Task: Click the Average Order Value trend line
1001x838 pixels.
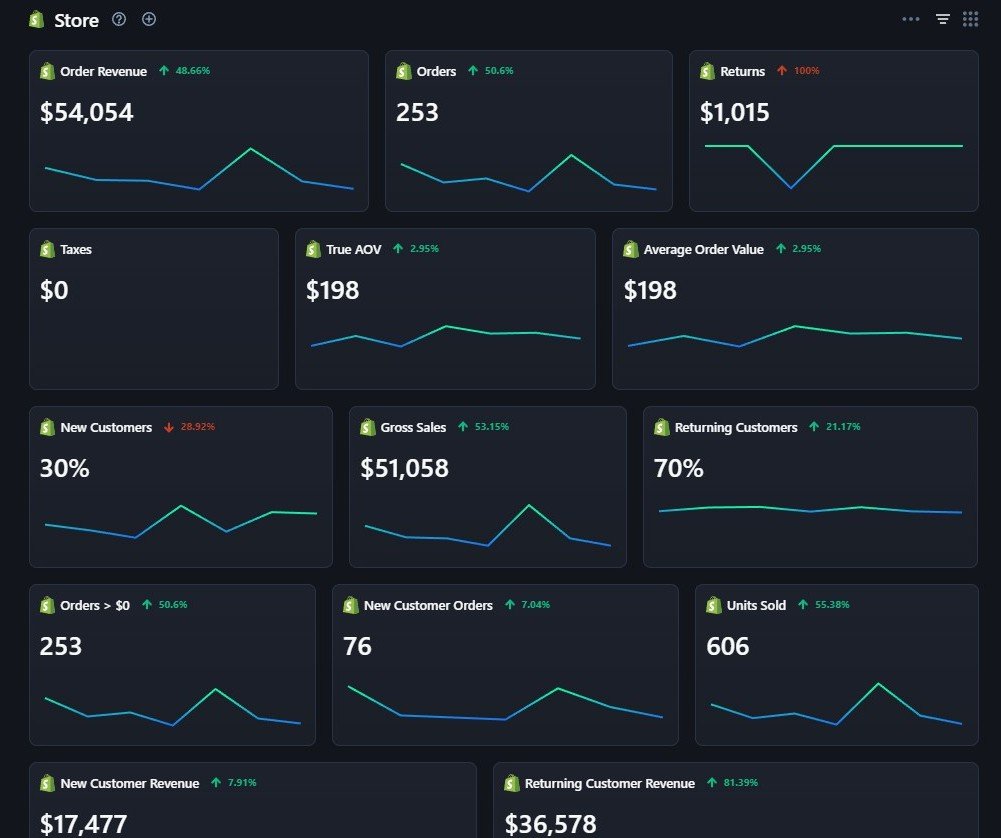Action: pyautogui.click(x=794, y=335)
